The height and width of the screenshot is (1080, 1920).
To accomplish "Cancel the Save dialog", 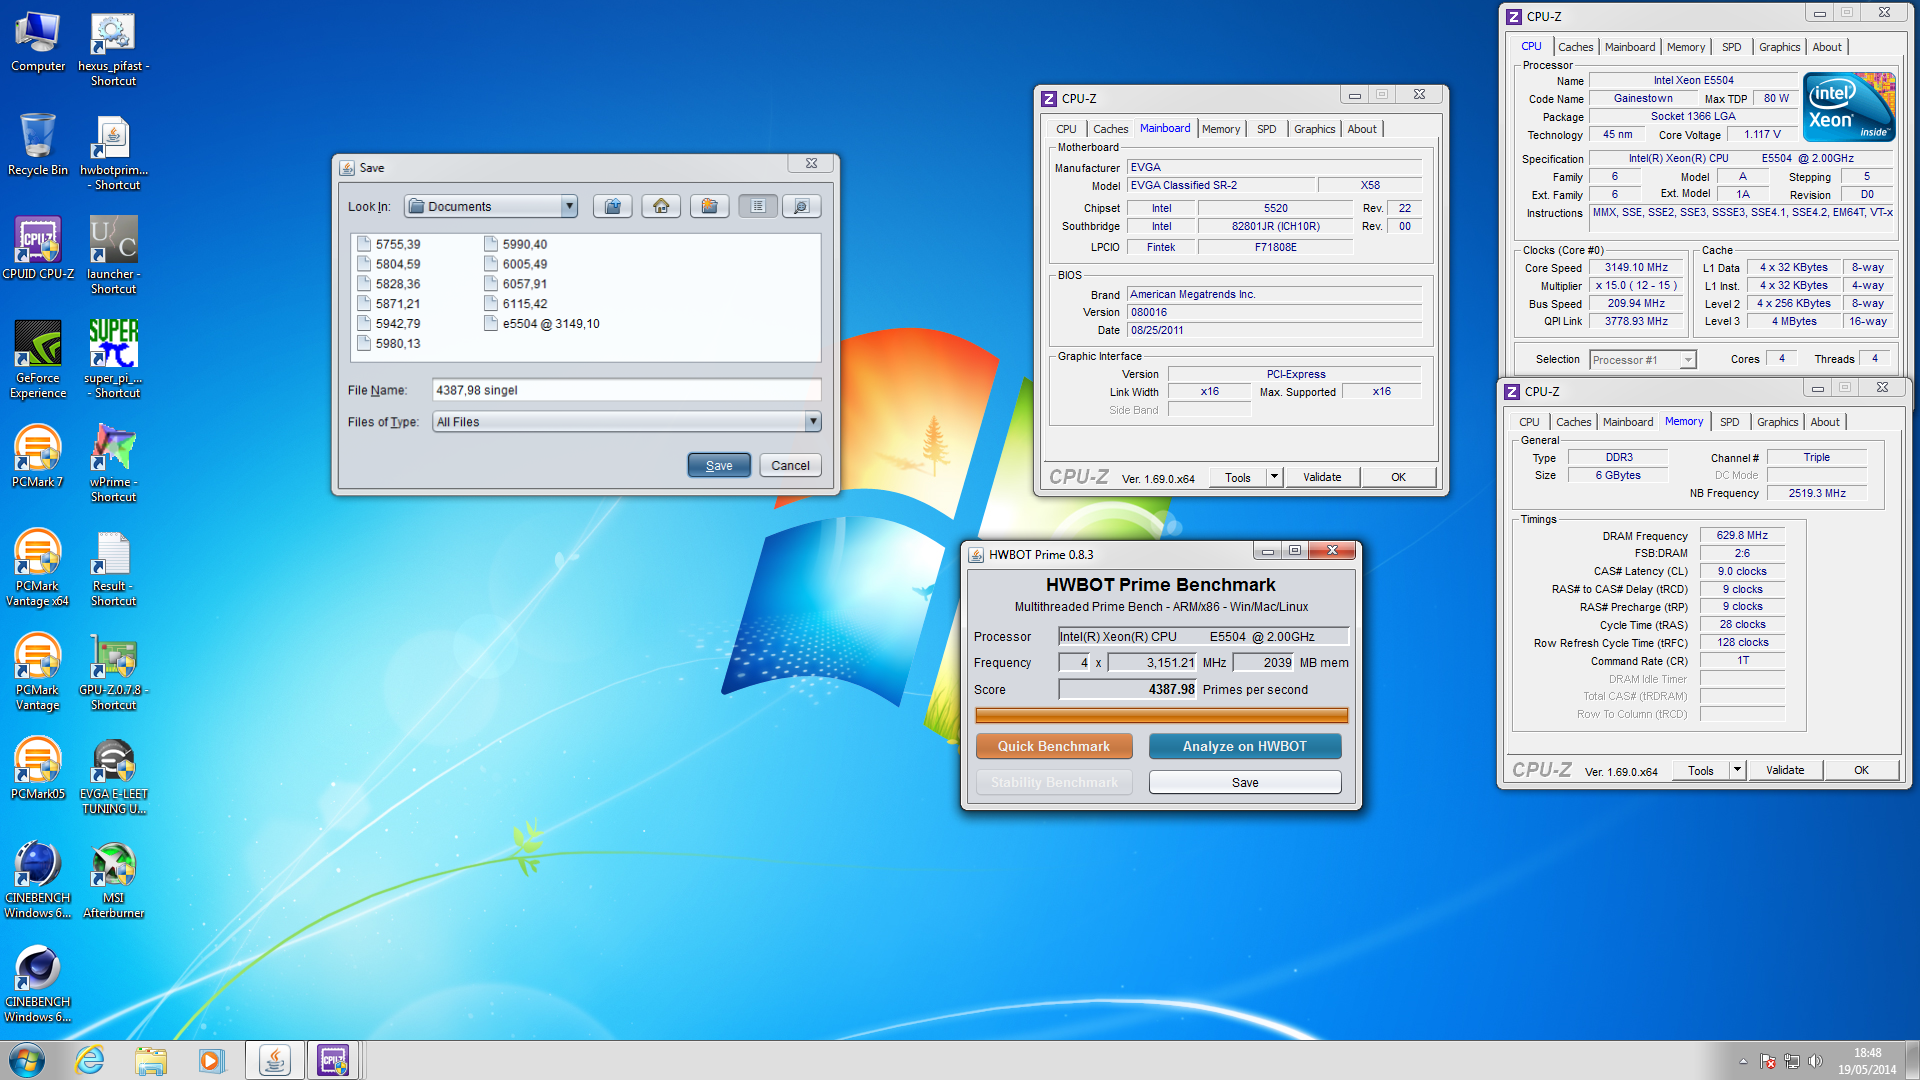I will point(790,465).
